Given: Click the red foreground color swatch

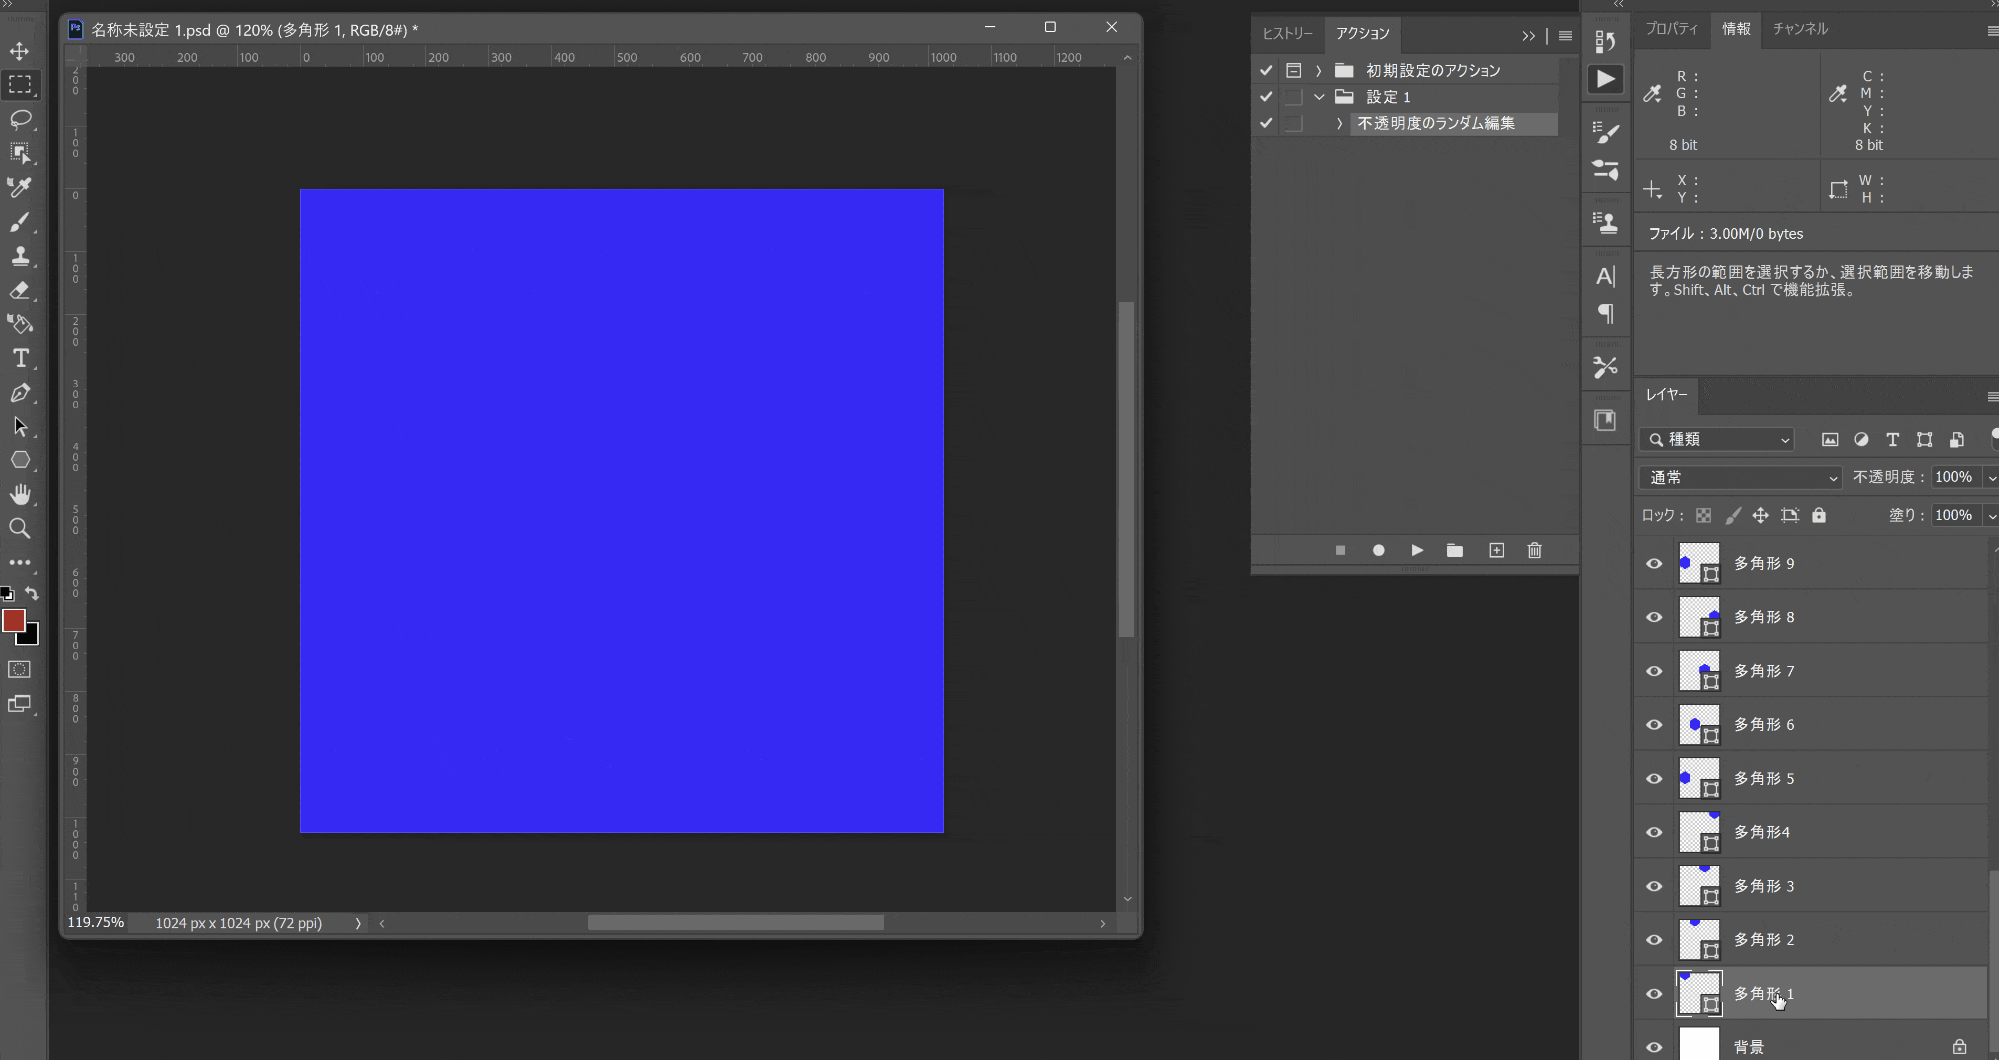Looking at the screenshot, I should point(12,620).
